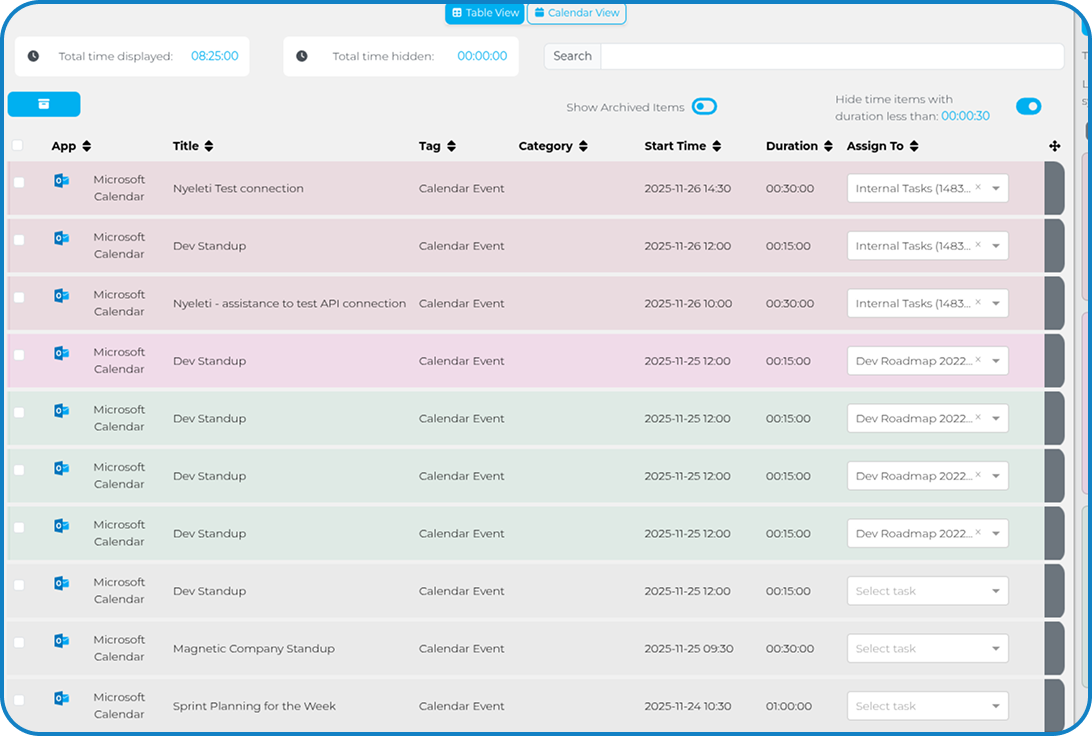Click Outlook icon of Nyeleti assistance API row
This screenshot has height=736, width=1092.
tap(61, 296)
